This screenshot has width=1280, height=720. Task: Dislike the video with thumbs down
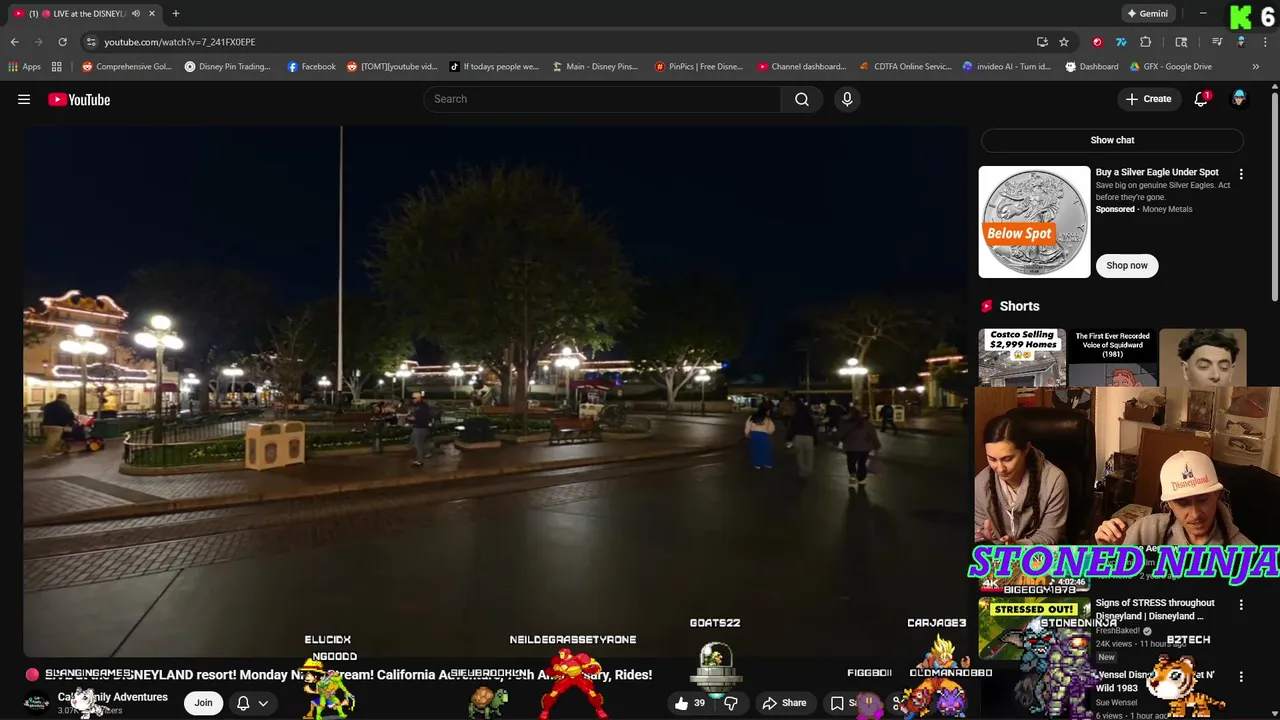[x=731, y=703]
